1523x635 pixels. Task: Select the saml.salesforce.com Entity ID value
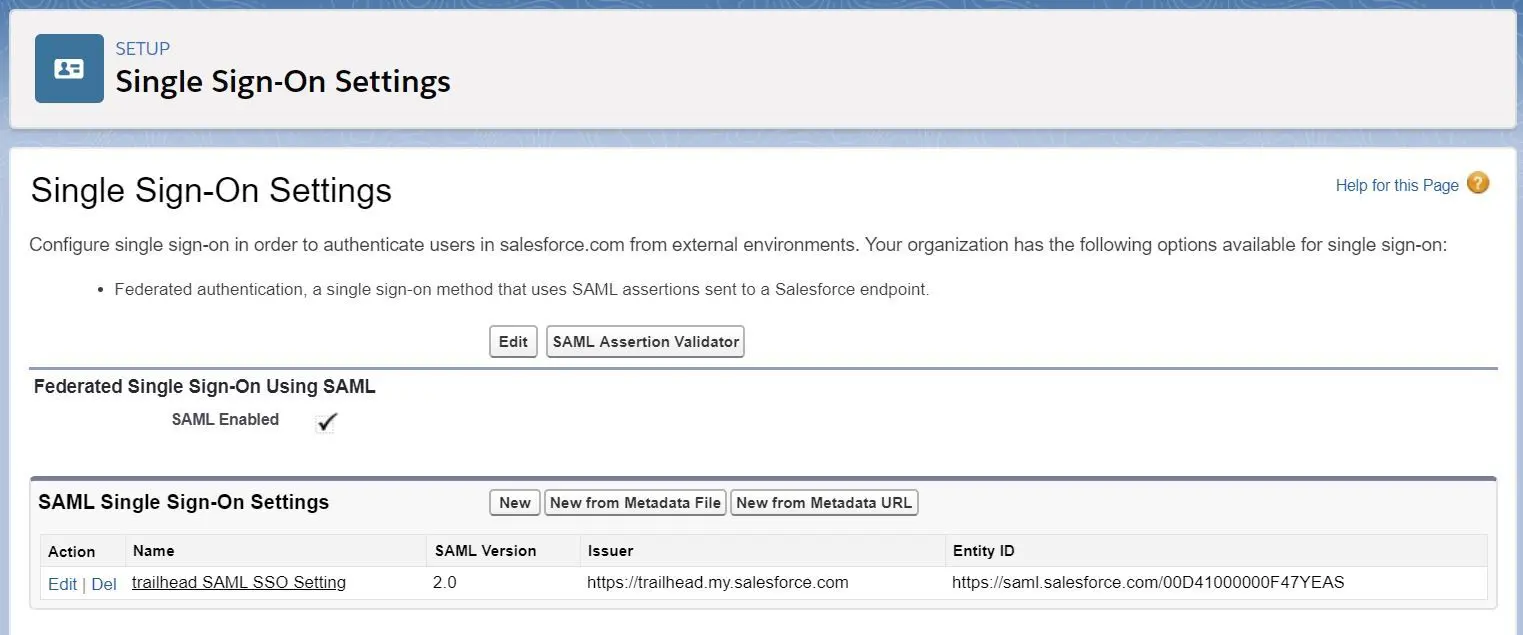click(1148, 582)
